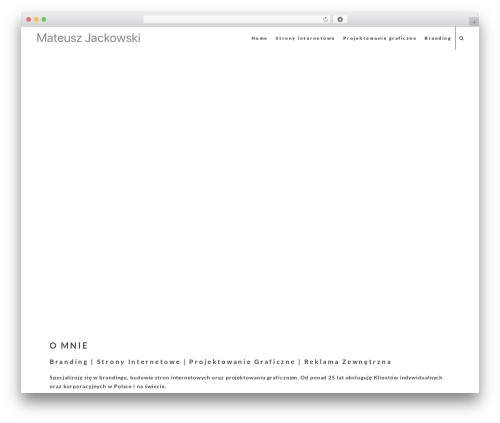This screenshot has width=500, height=423.
Task: Click the O MNIE heading
Action: pos(69,346)
